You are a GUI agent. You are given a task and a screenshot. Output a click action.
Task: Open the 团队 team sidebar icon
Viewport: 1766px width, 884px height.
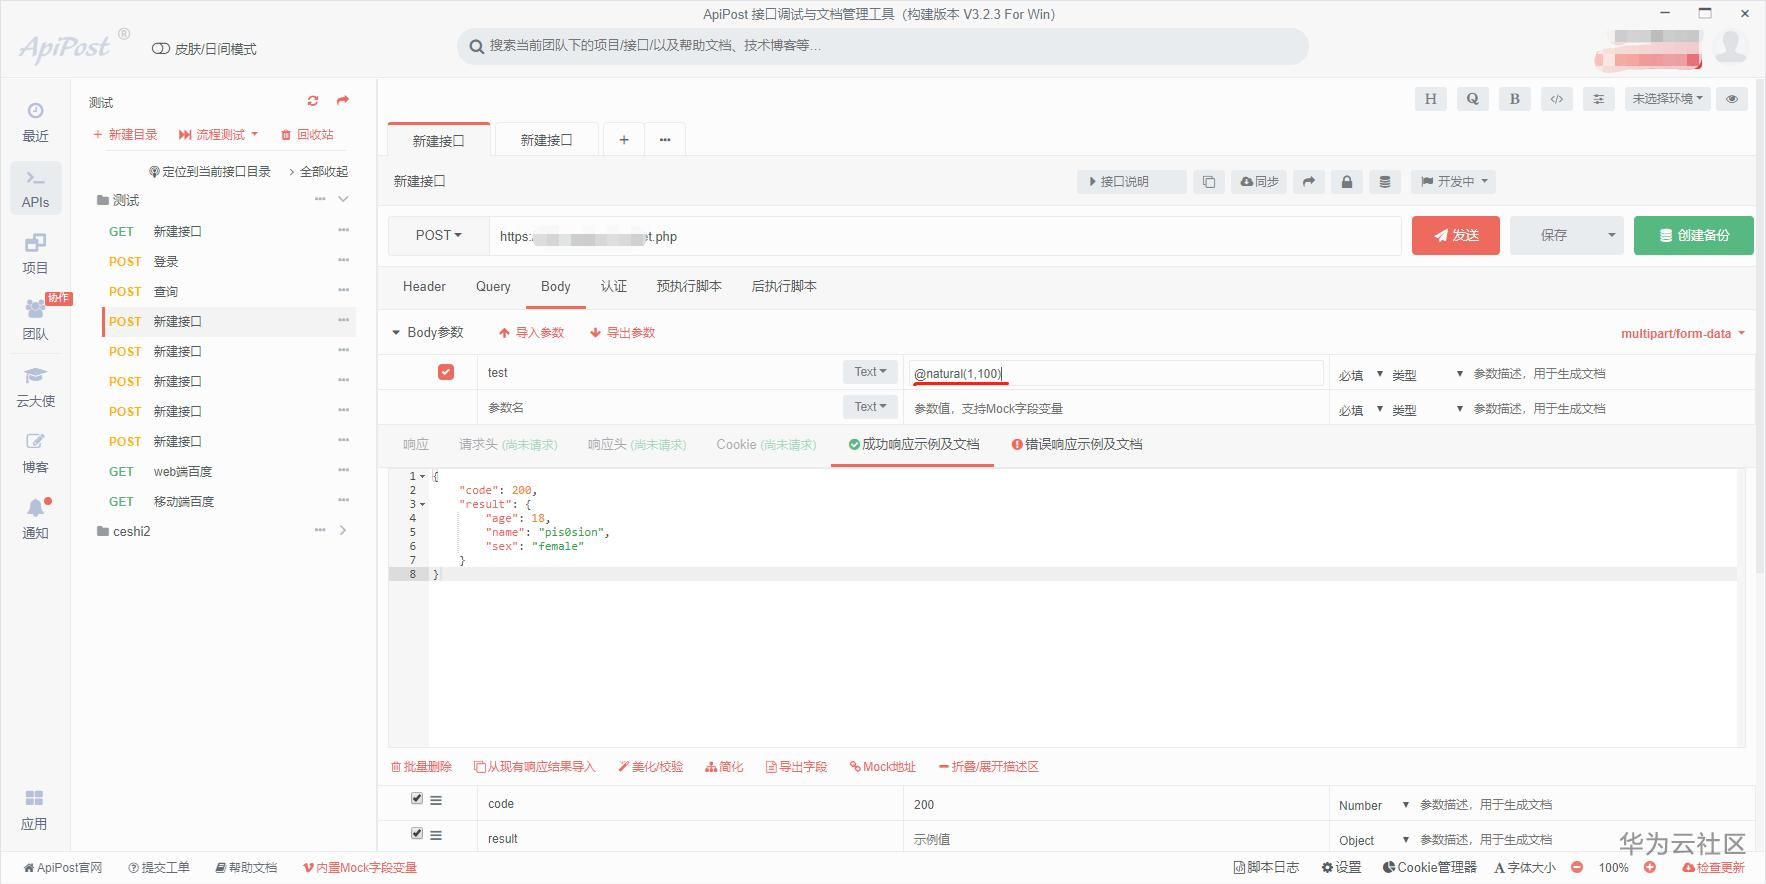(35, 320)
